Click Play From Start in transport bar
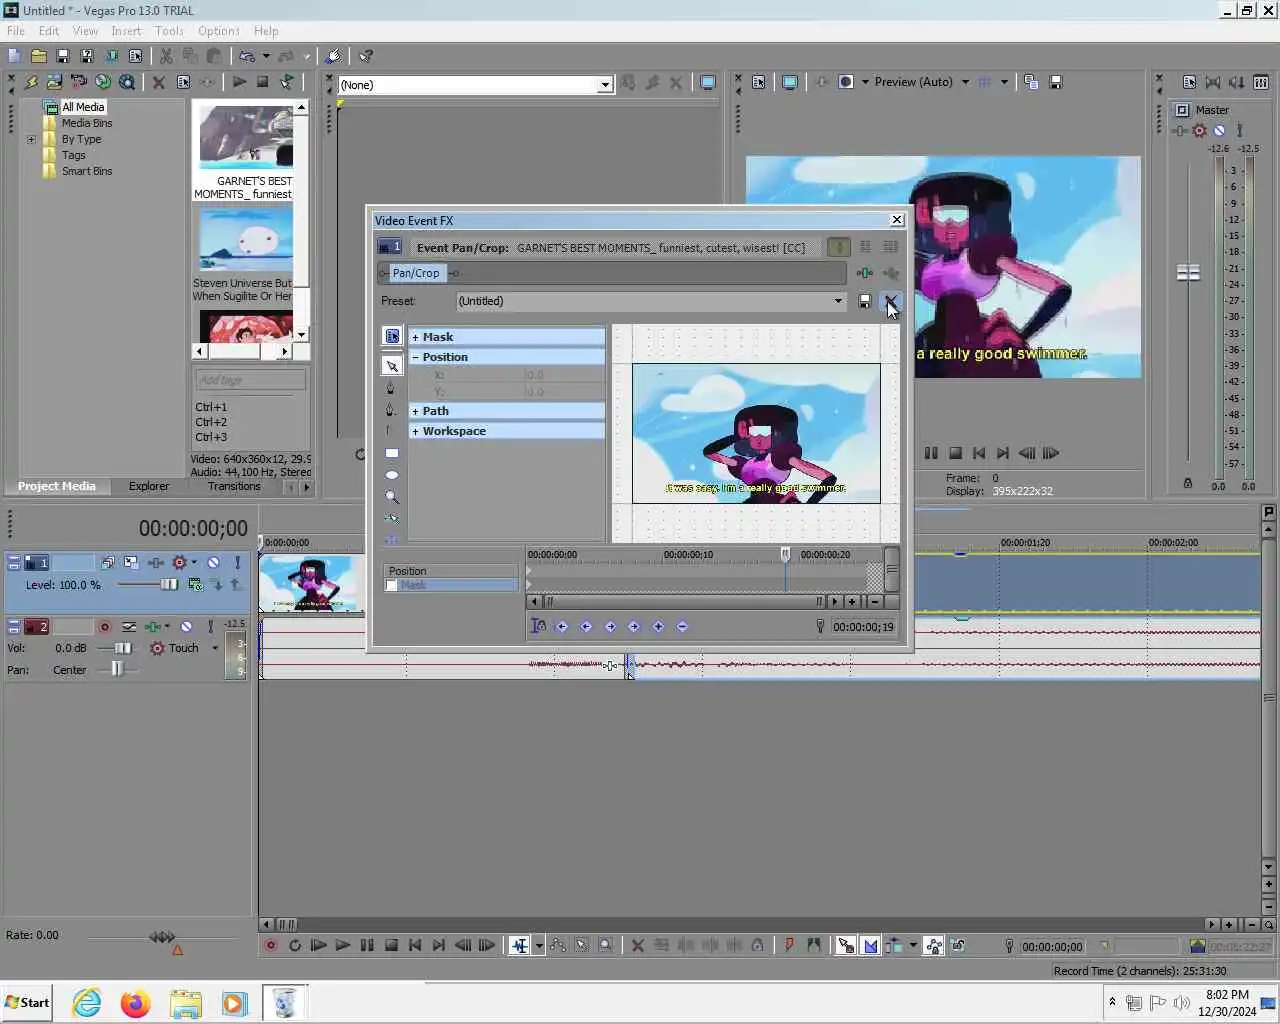1280x1024 pixels. click(319, 945)
